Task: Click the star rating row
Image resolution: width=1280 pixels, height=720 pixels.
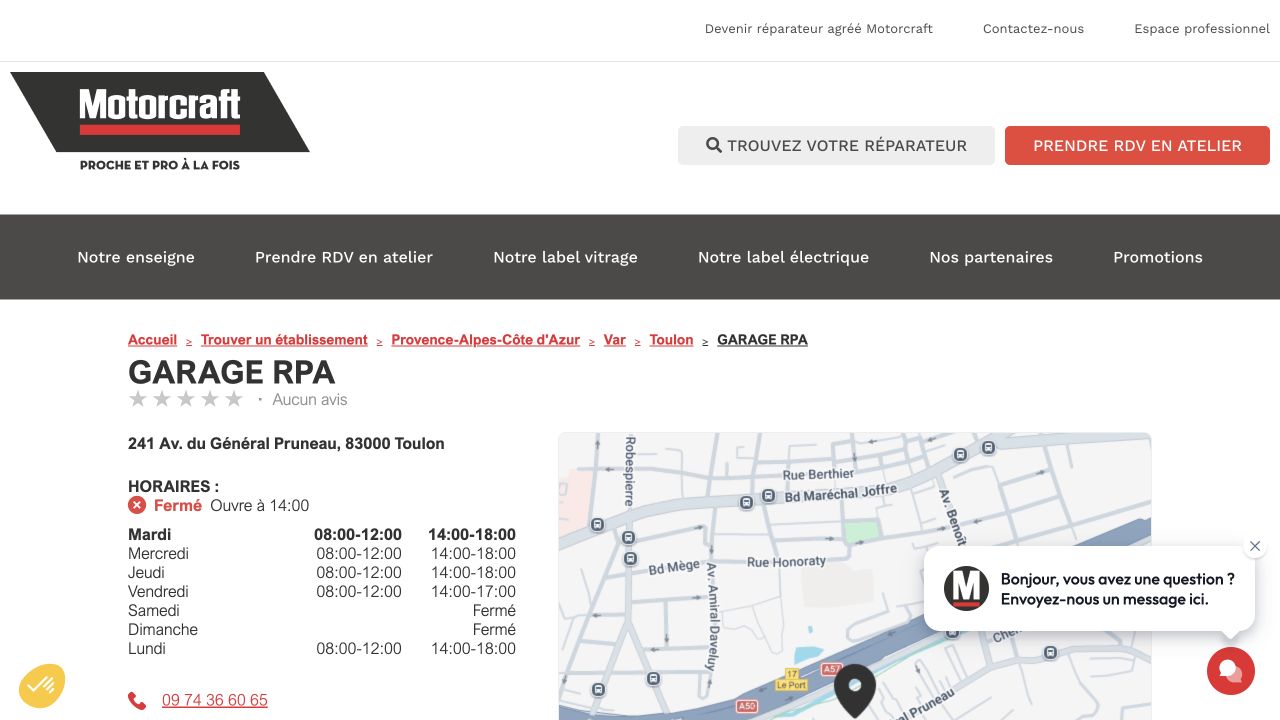Action: [x=186, y=400]
